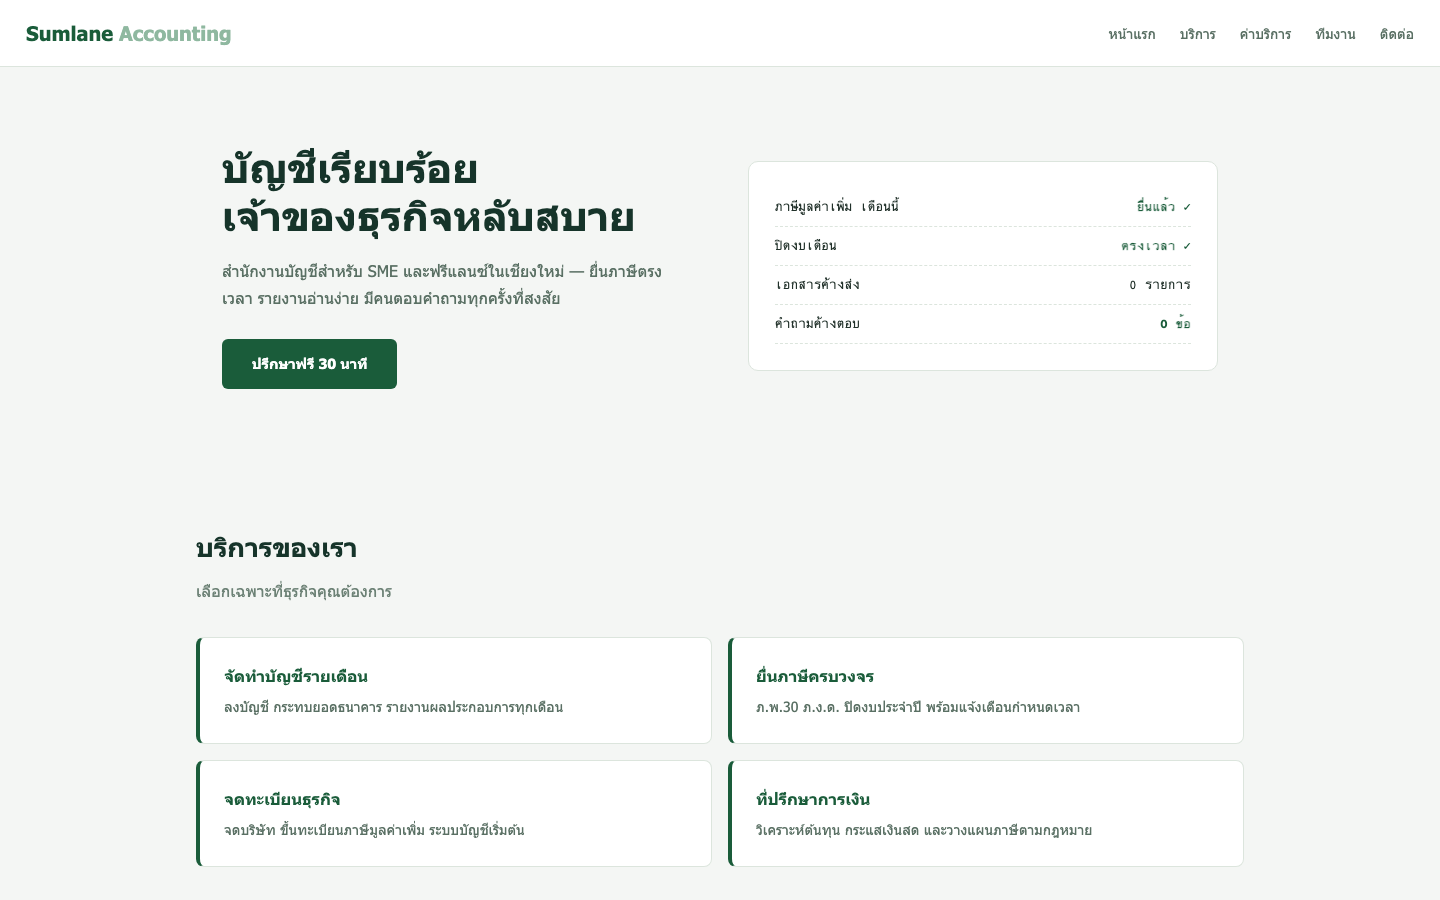Click the ตรงเวลา ✓ status
Viewport: 1440px width, 900px height.
pos(1156,246)
